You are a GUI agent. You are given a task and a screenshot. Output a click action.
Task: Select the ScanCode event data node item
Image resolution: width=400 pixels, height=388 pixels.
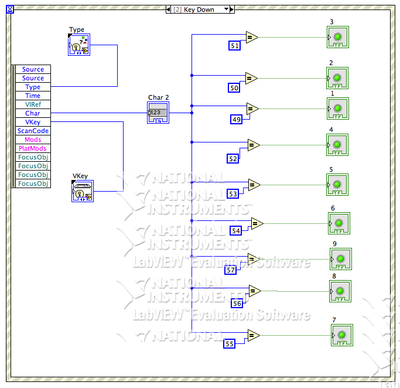[33, 131]
